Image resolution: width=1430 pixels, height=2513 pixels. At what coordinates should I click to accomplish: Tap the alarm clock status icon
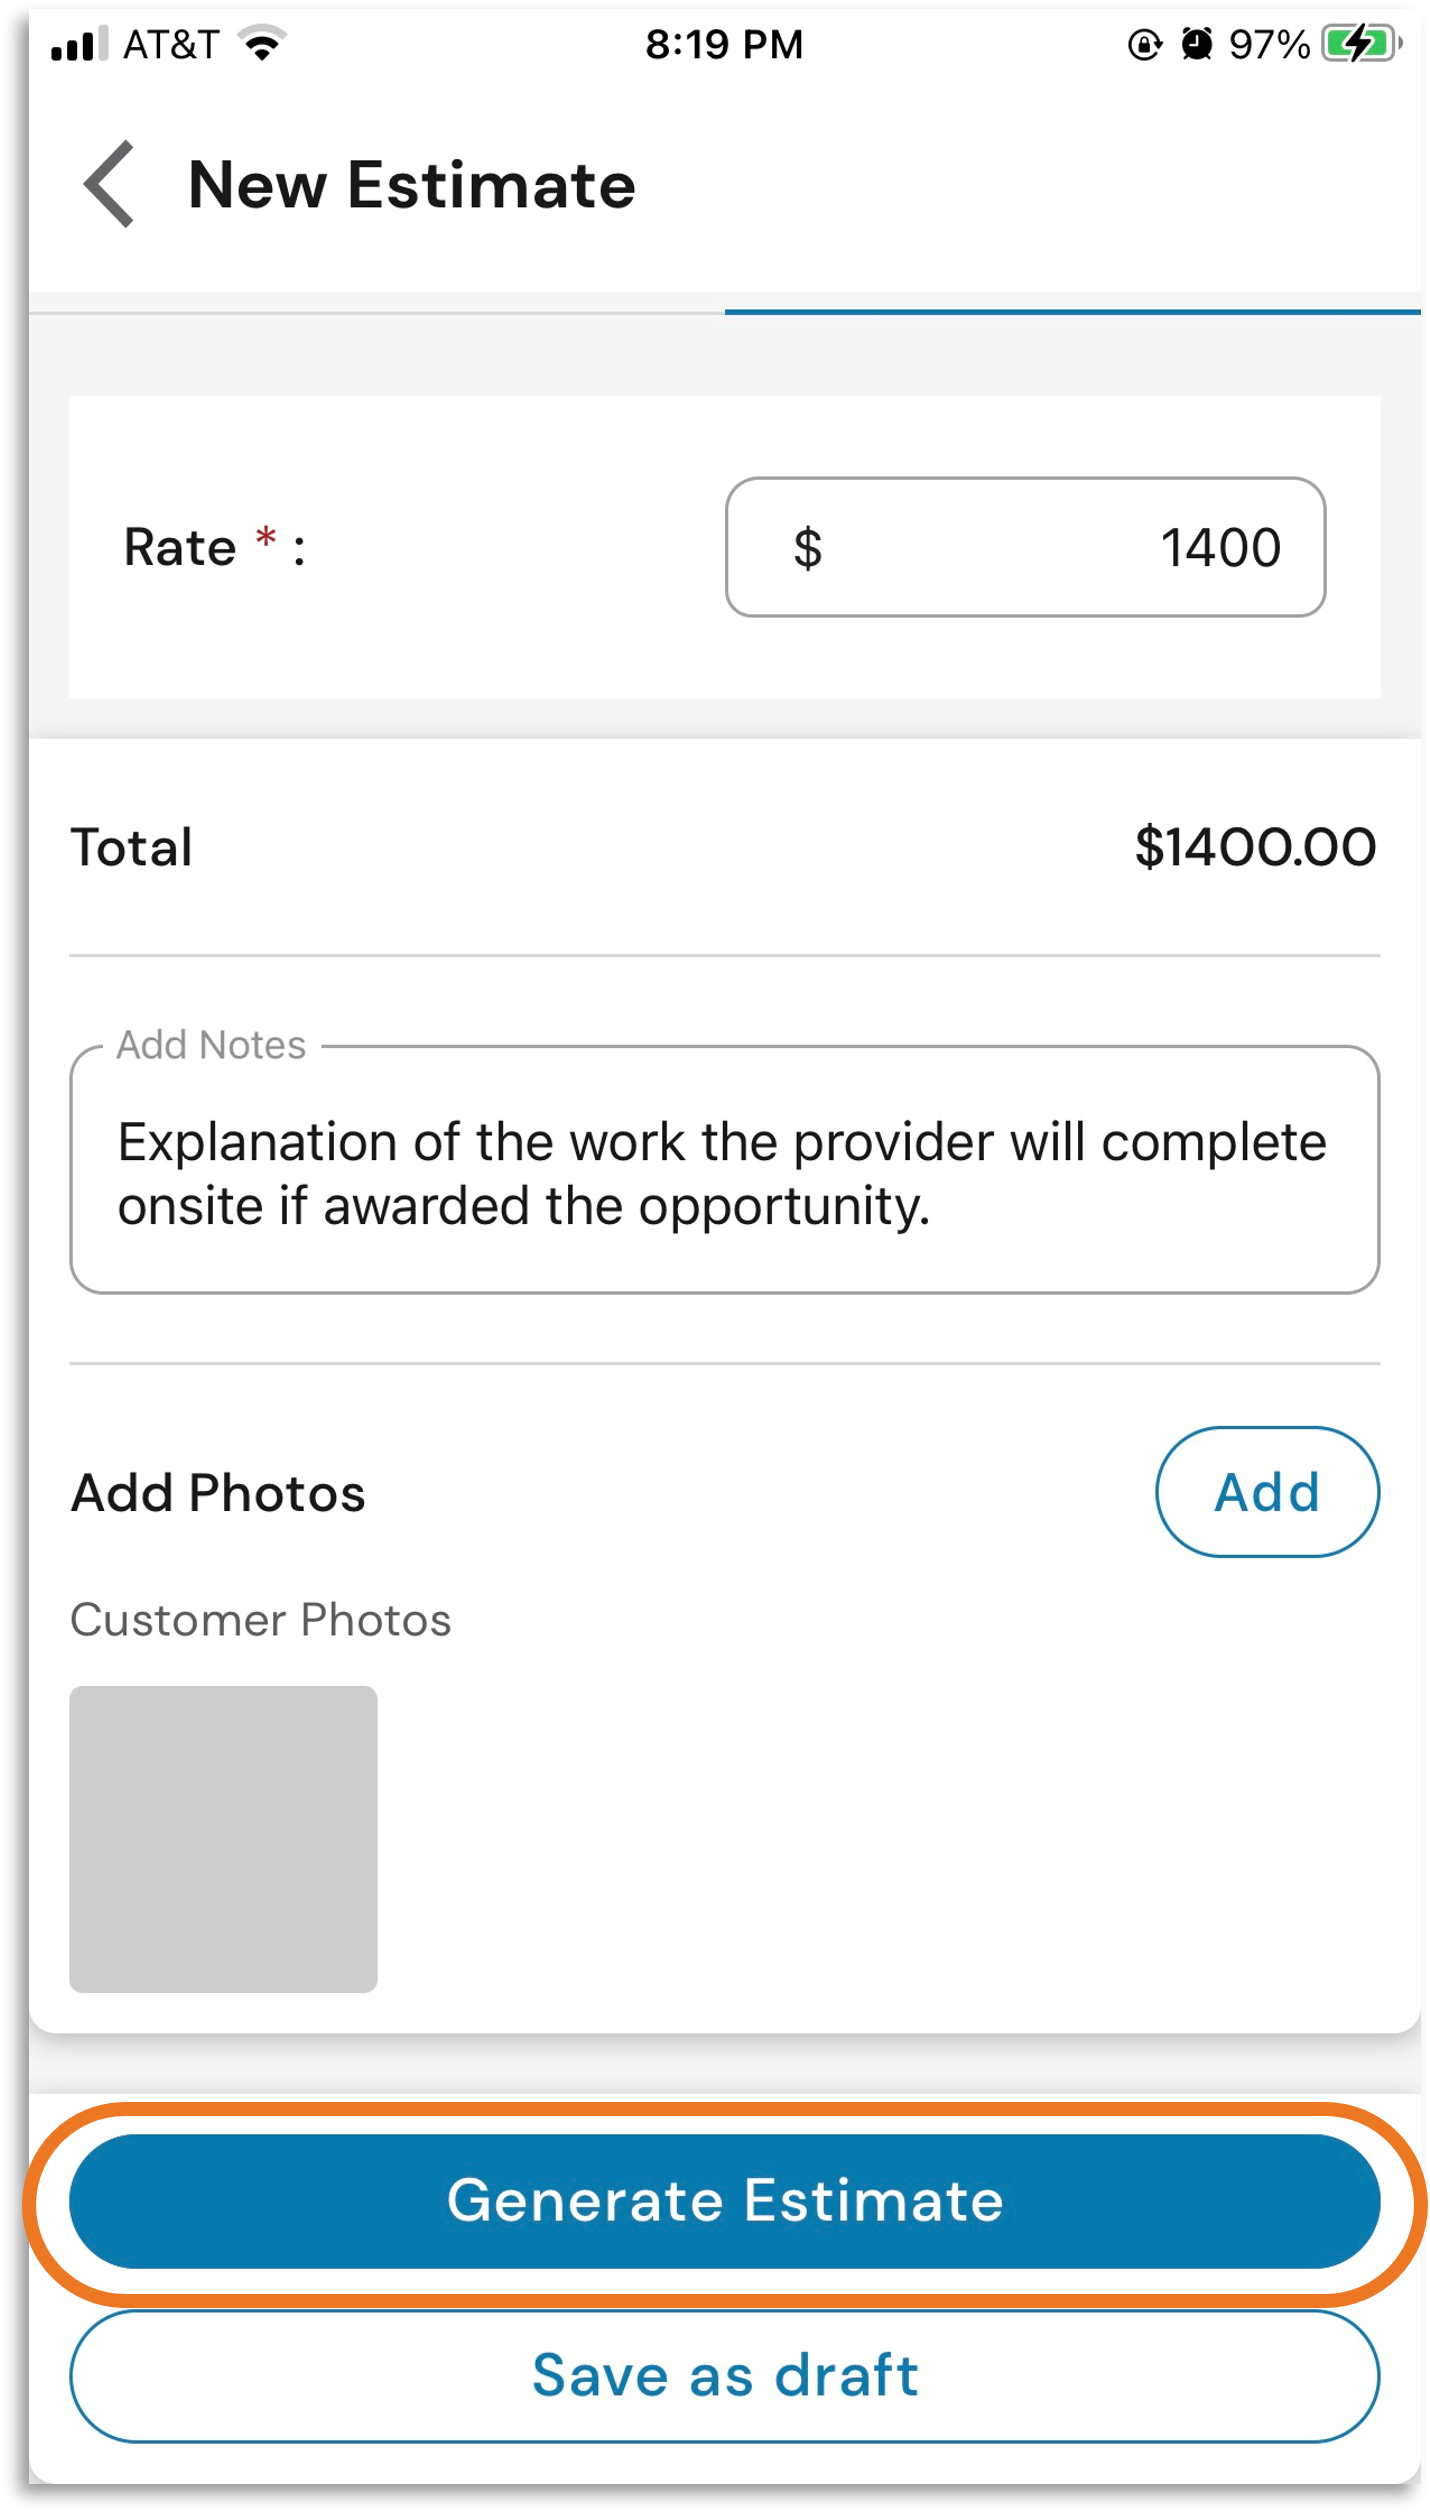(x=1196, y=44)
